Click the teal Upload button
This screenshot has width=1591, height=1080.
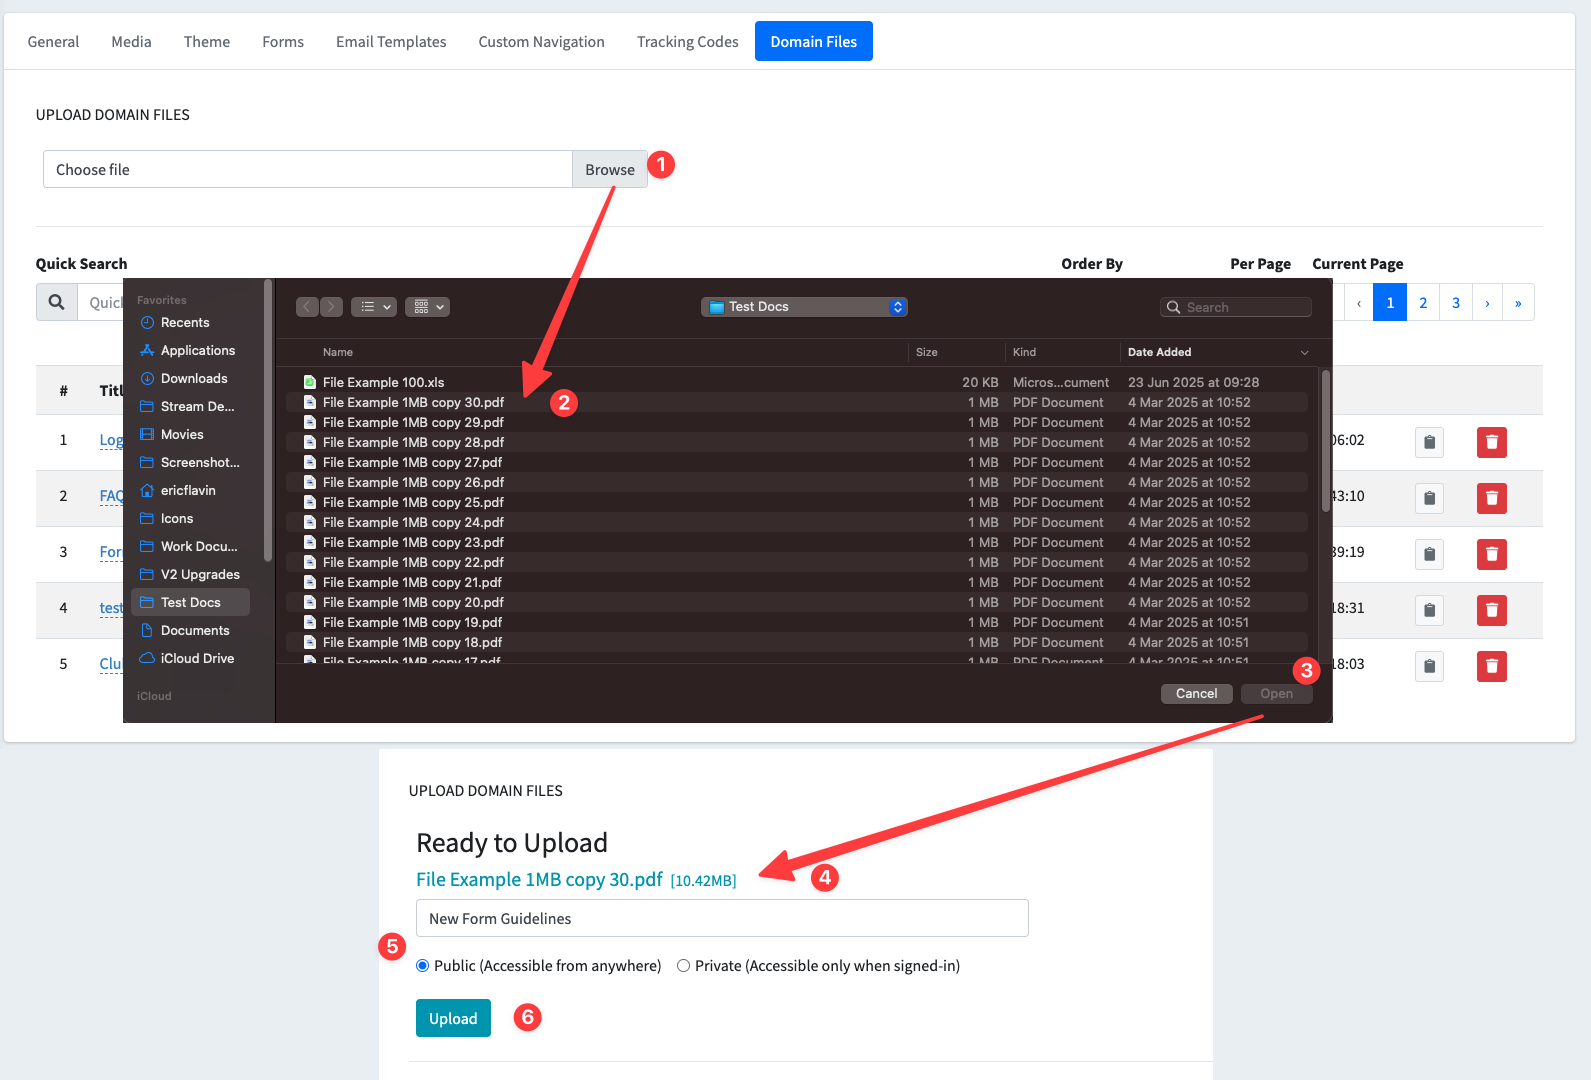point(453,1018)
